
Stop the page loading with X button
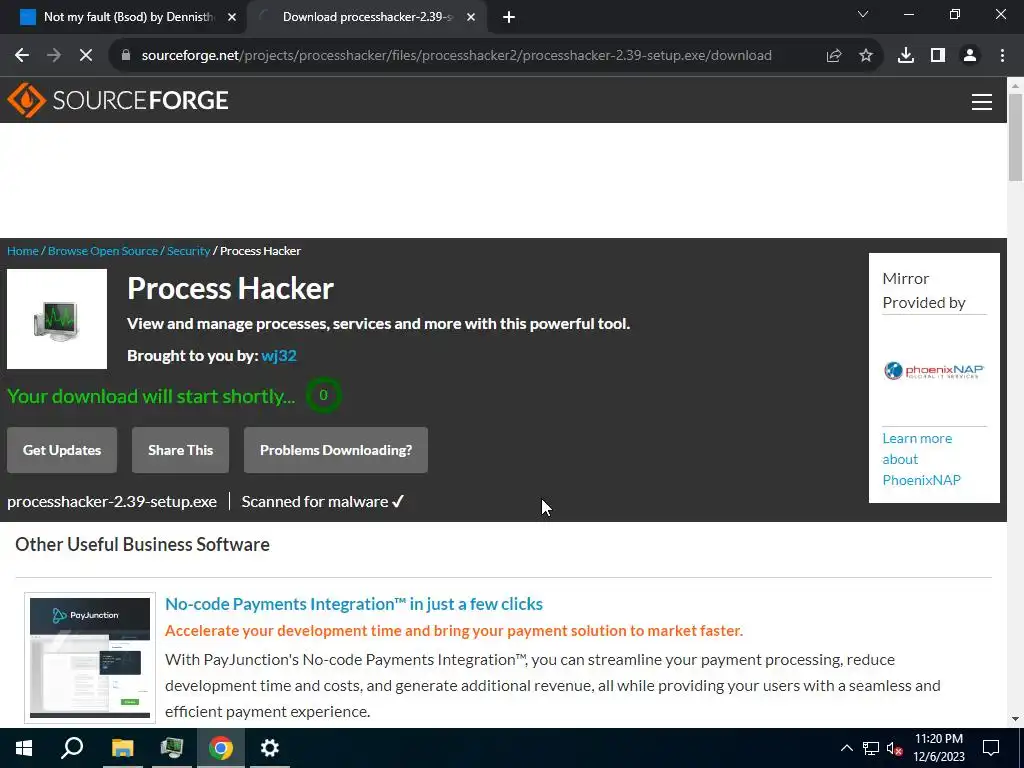(x=86, y=56)
